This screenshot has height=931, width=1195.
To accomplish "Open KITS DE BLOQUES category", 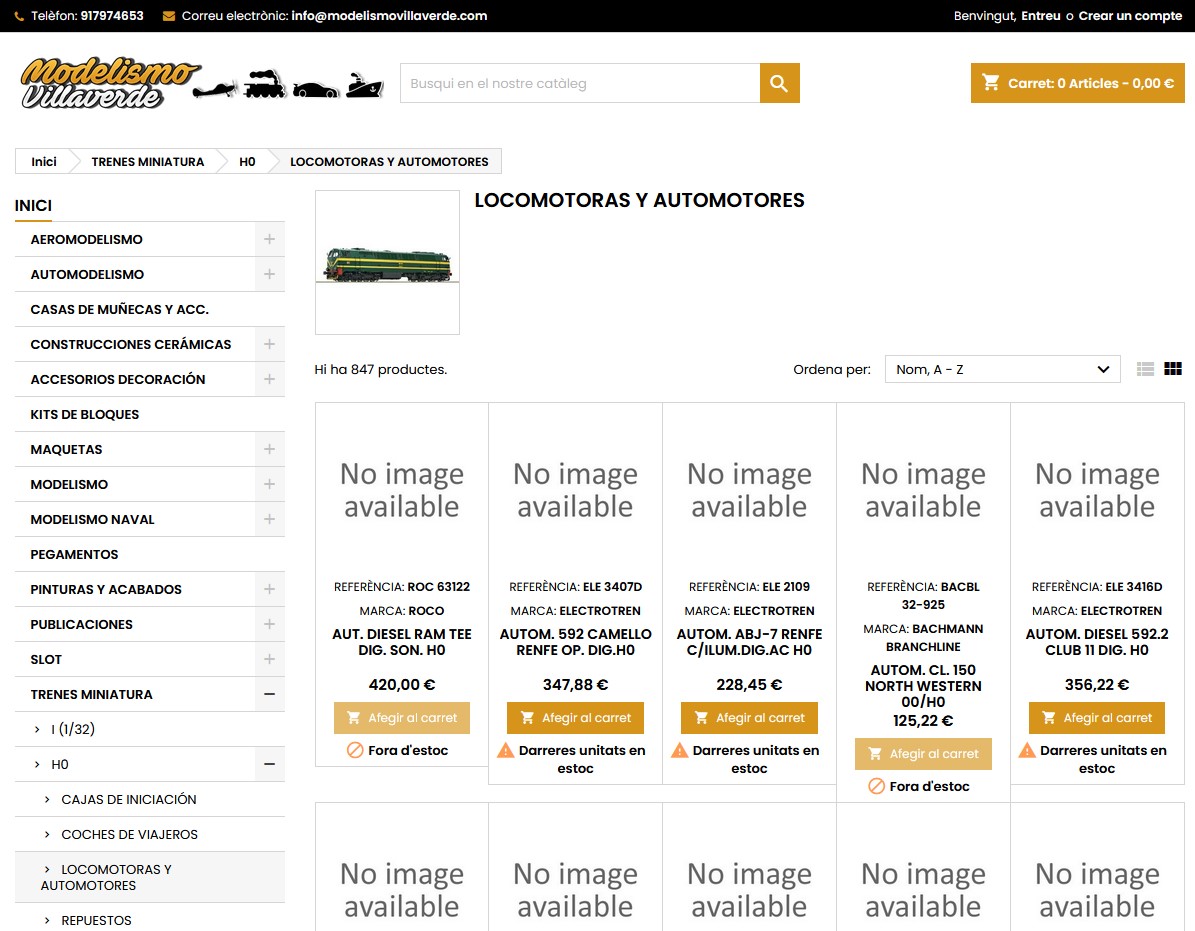I will [x=85, y=414].
